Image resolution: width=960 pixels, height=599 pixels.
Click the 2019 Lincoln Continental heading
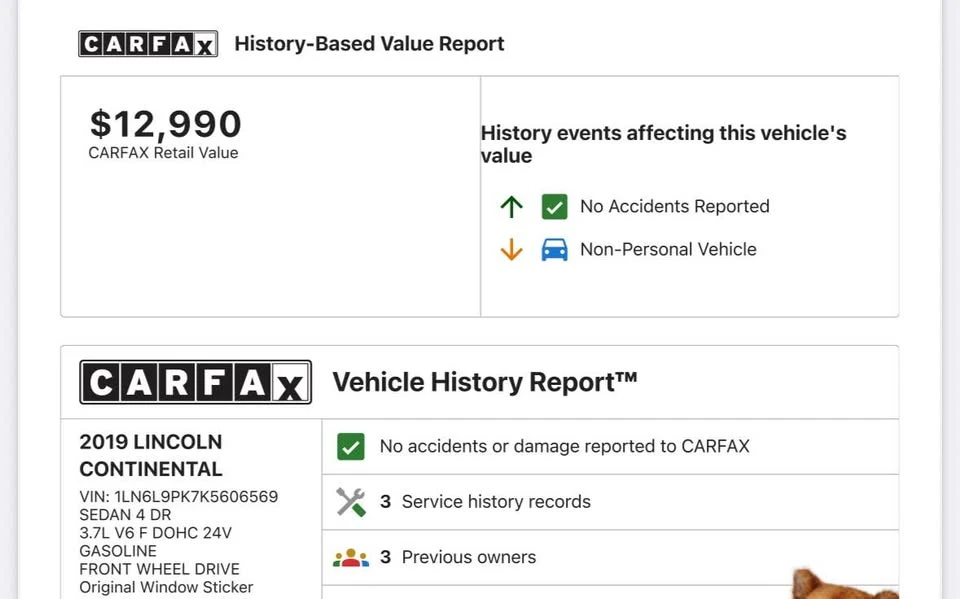[151, 455]
